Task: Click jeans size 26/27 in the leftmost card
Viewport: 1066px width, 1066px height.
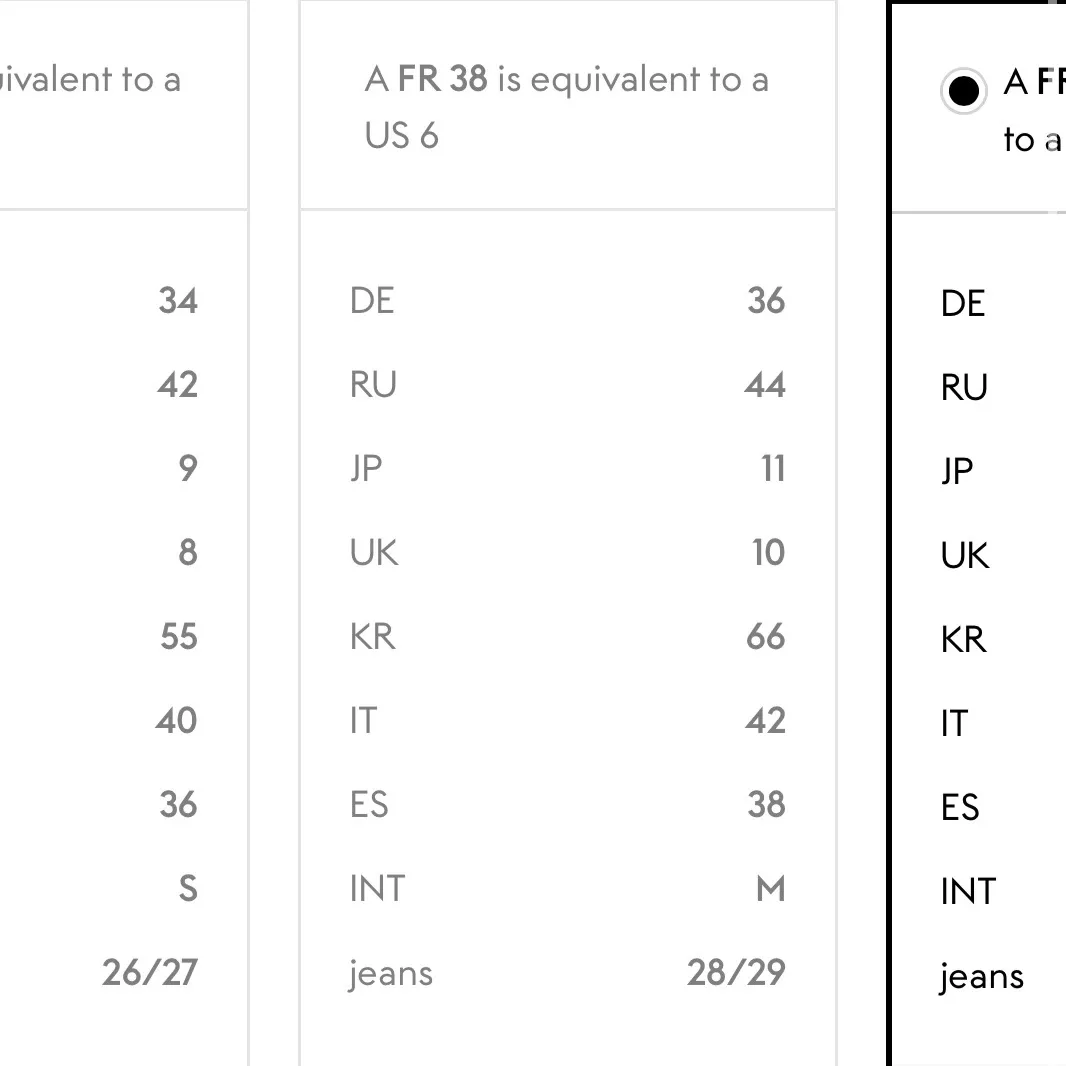Action: point(150,973)
